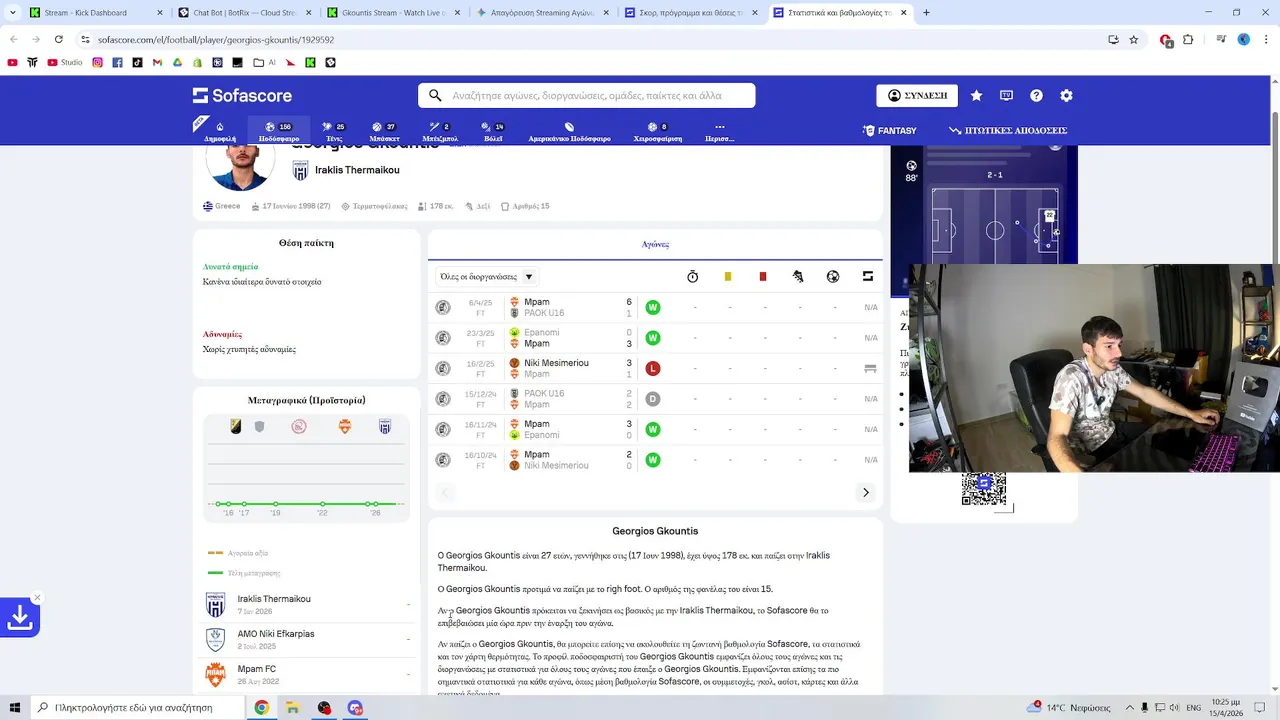Viewport: 1280px width, 720px height.
Task: Close the download widget with X
Action: point(37,598)
